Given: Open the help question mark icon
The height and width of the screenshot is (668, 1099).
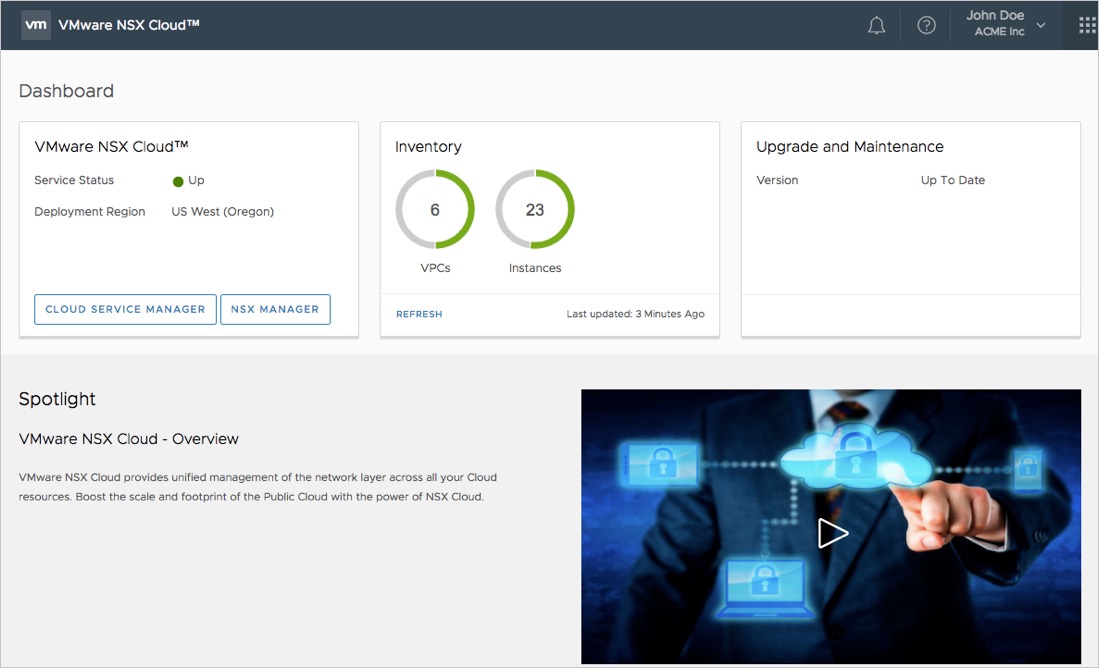Looking at the screenshot, I should pos(925,24).
